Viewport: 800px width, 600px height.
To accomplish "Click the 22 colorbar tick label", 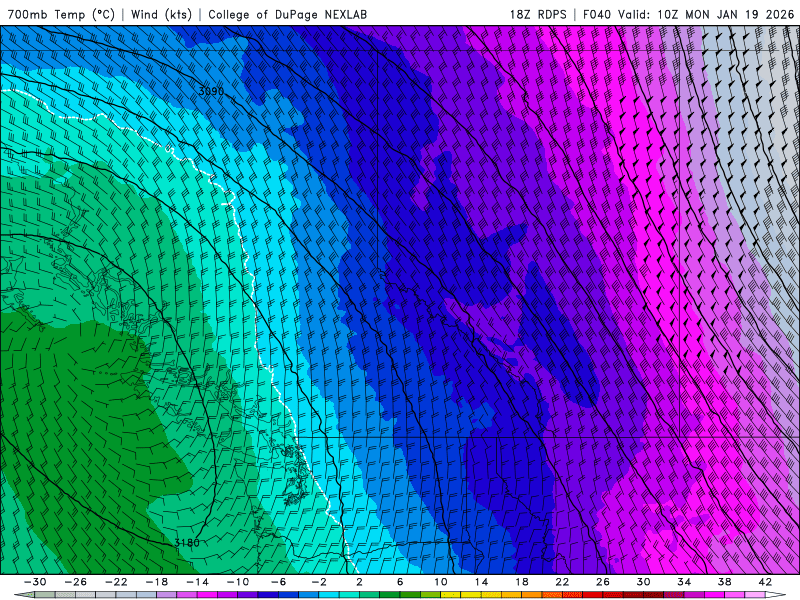I will [562, 582].
